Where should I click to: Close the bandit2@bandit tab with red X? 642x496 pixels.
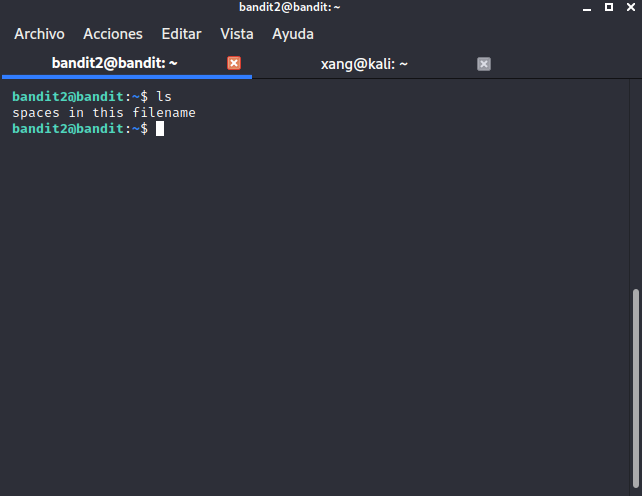[234, 63]
